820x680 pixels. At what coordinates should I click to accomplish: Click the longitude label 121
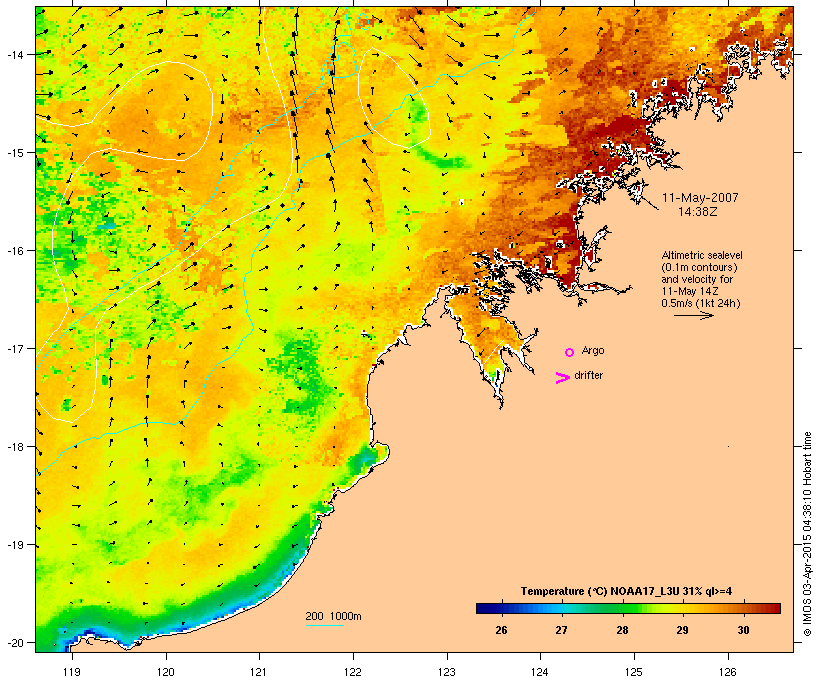(259, 672)
